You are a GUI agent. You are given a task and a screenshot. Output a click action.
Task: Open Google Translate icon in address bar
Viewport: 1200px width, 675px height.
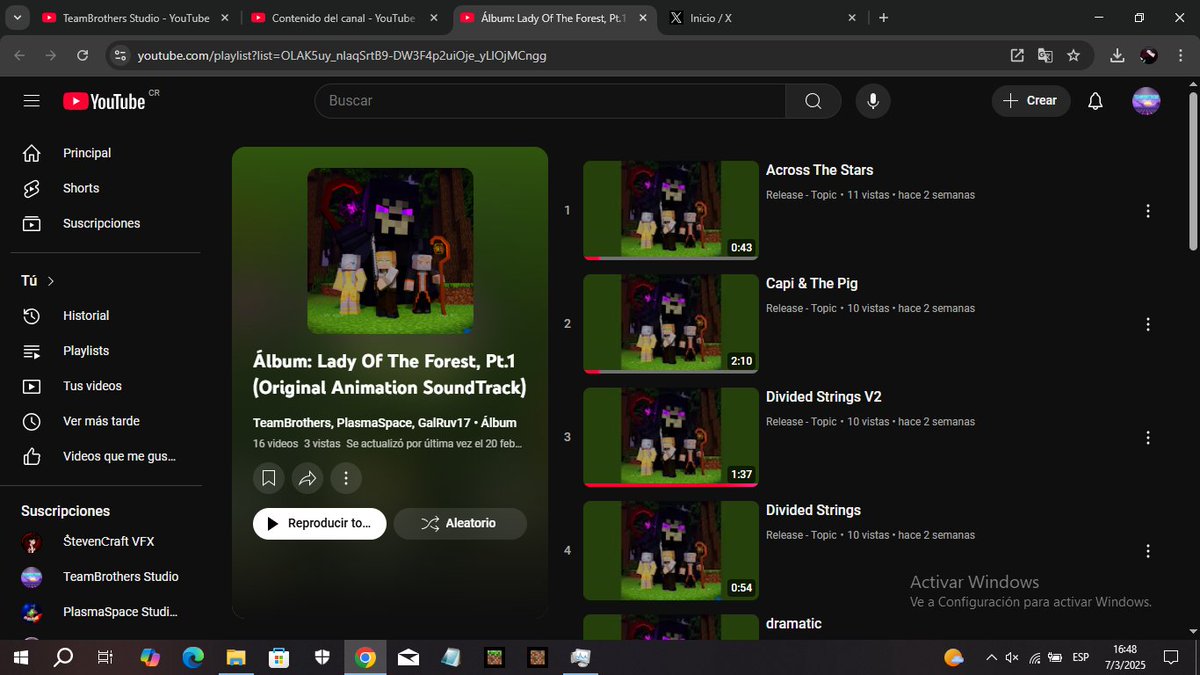[x=1045, y=56]
